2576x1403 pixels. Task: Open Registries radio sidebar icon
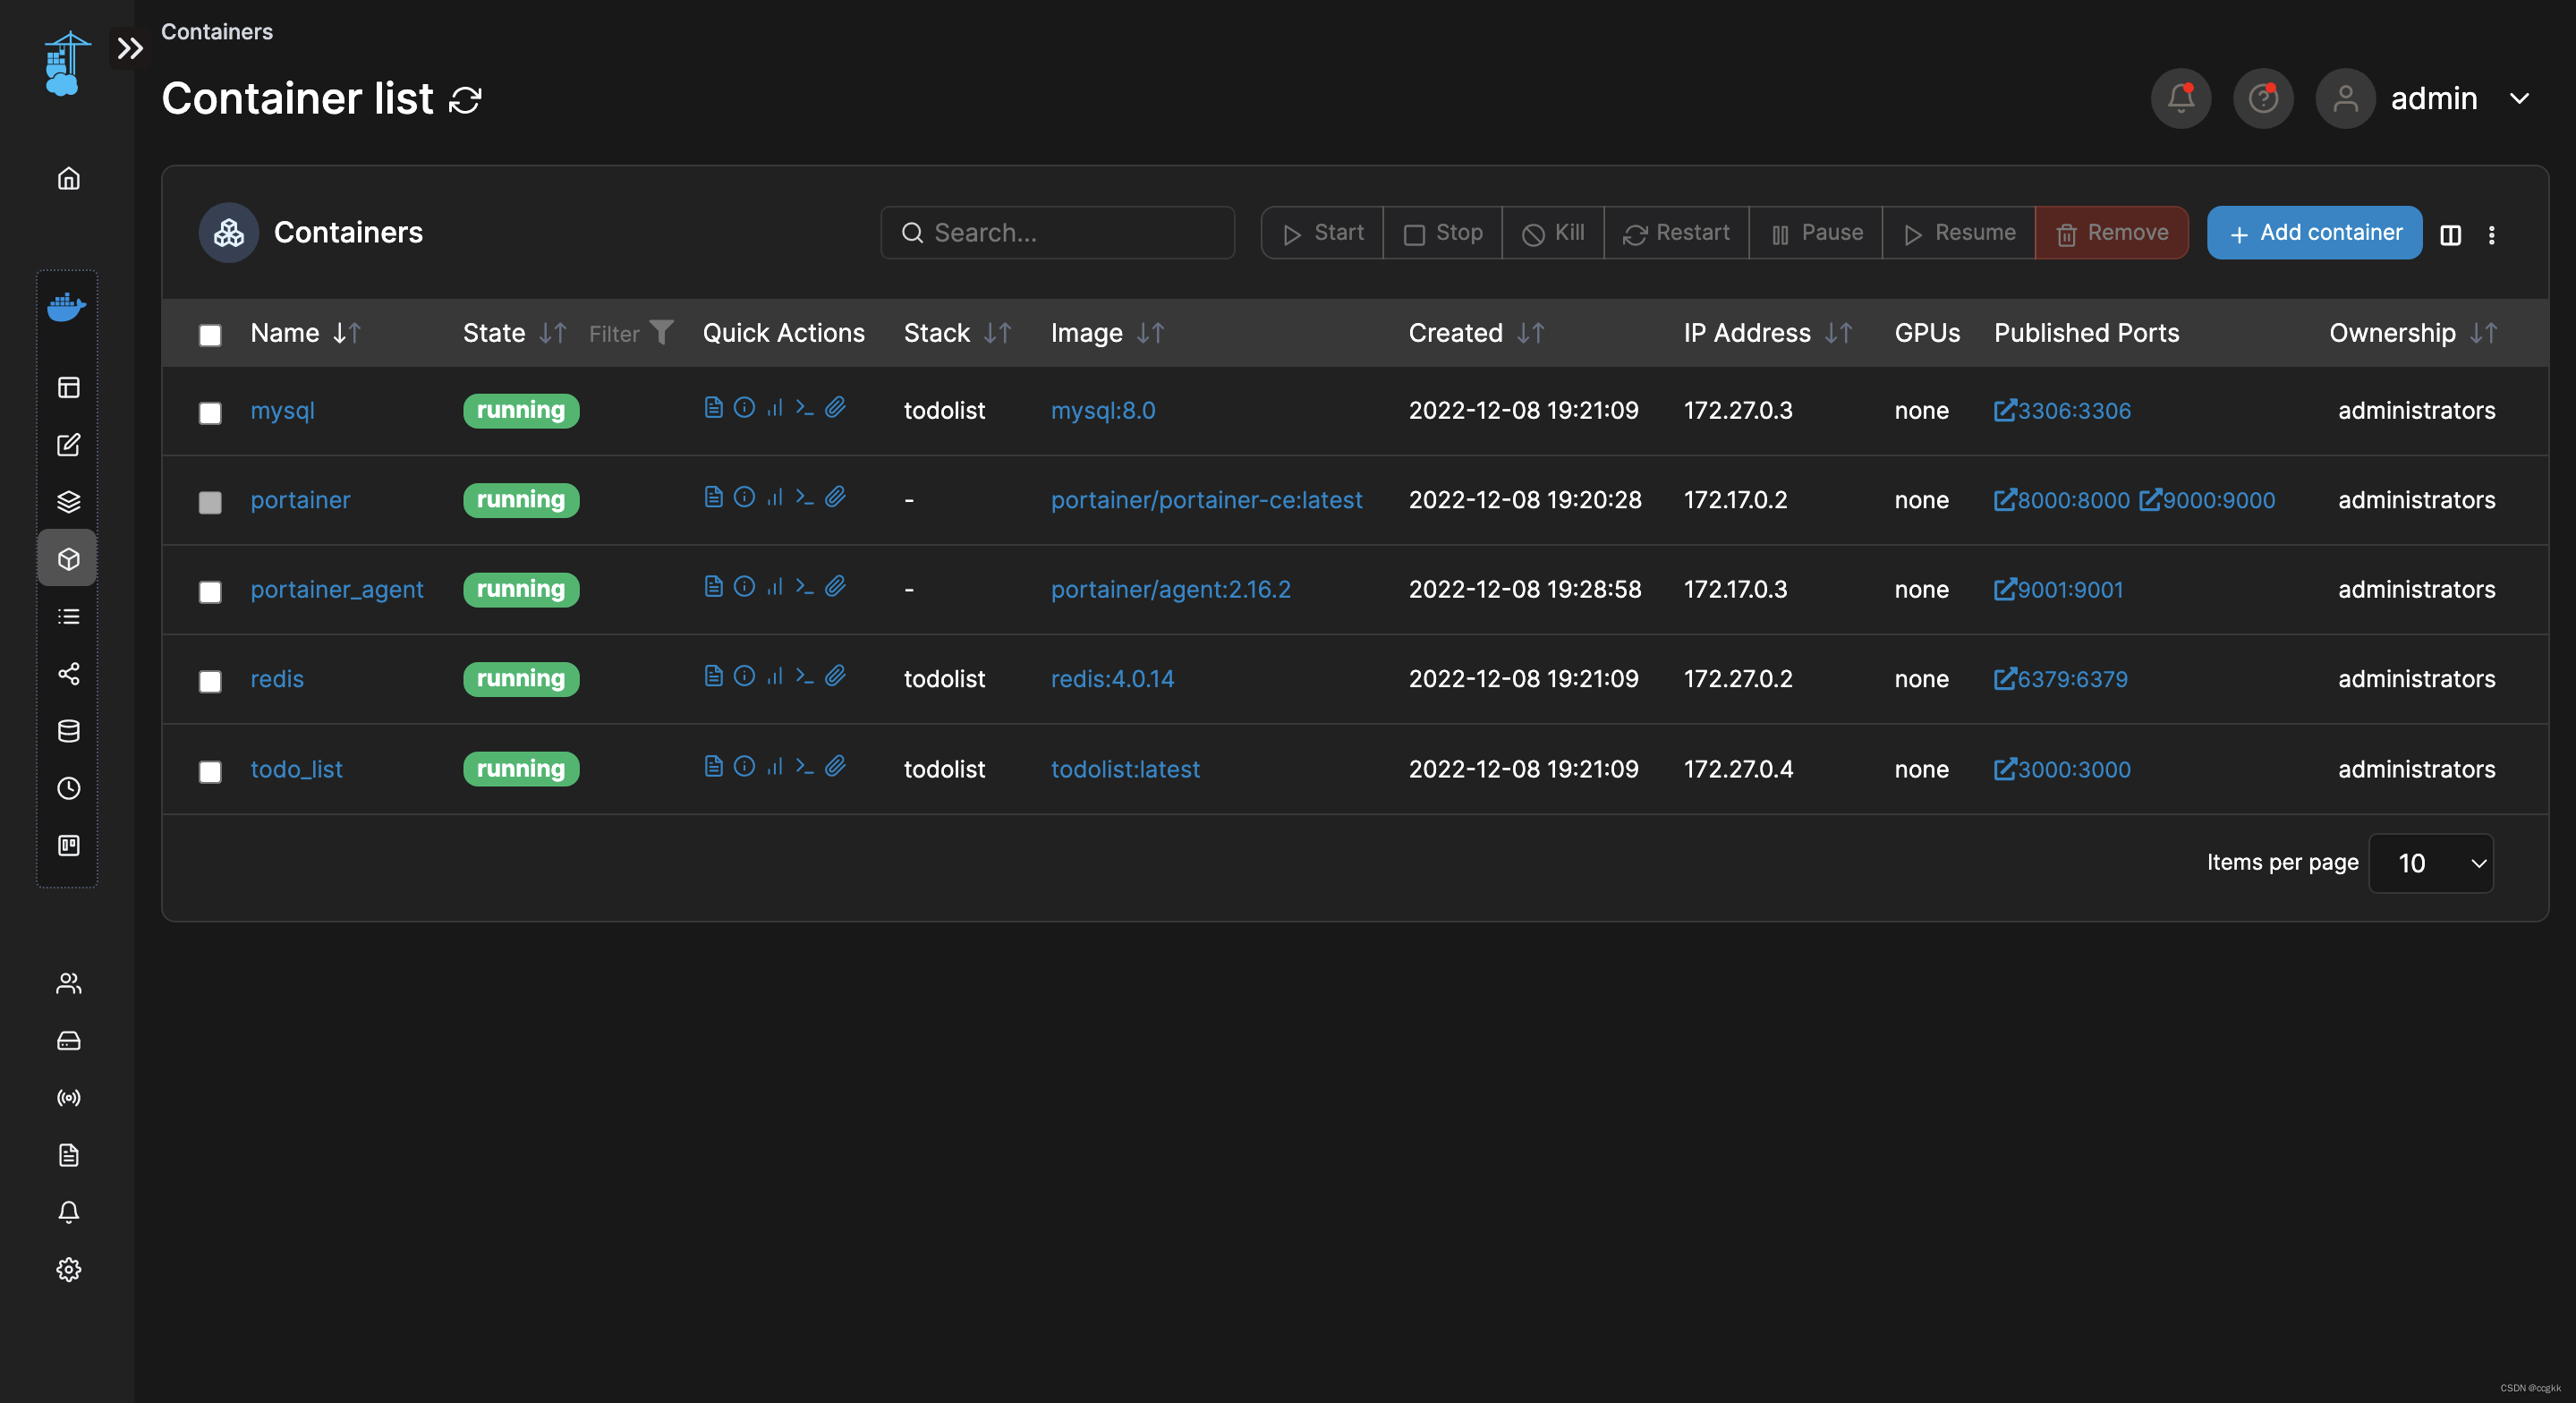[x=68, y=1098]
